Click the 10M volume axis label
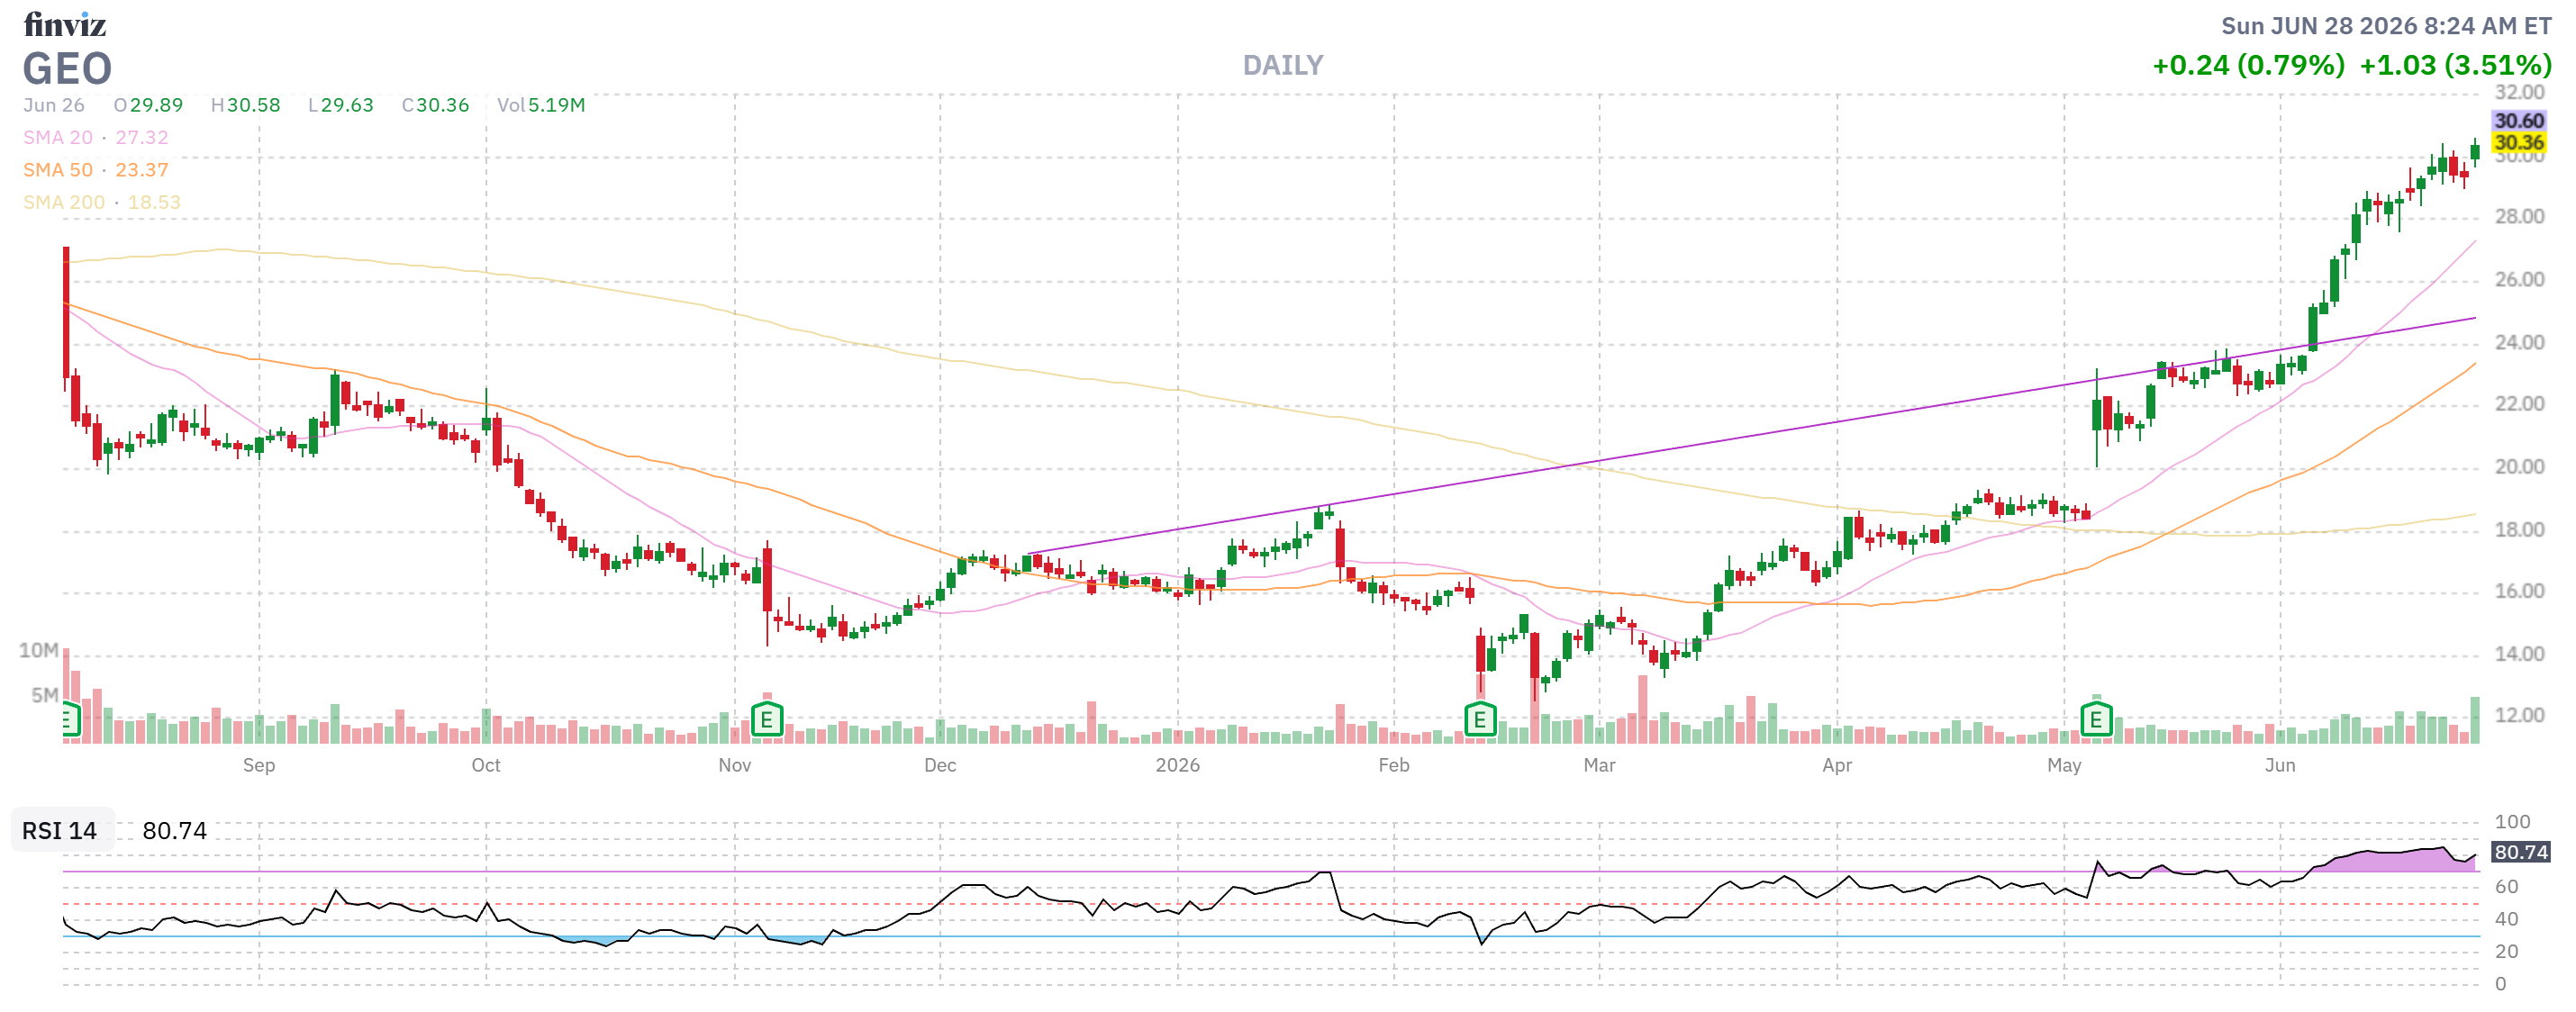 (x=39, y=651)
